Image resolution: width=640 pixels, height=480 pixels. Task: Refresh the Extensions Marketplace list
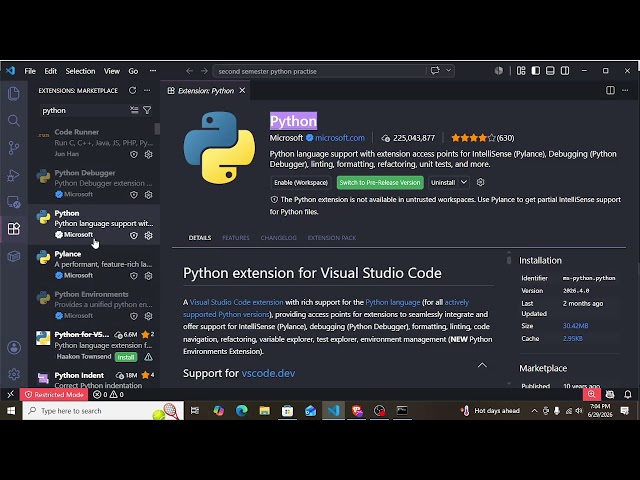pos(132,90)
